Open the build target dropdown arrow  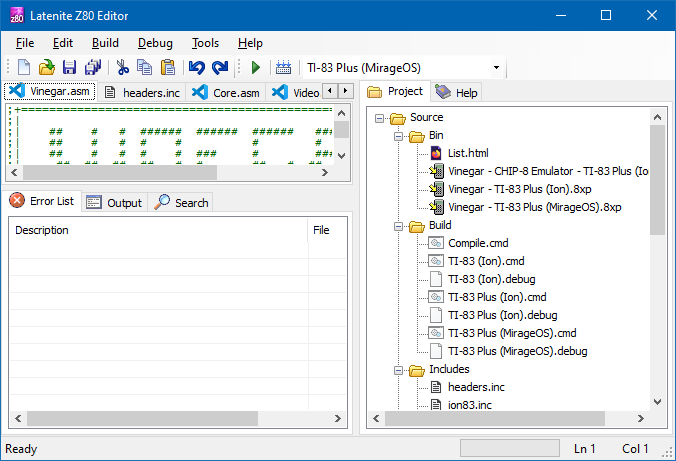(496, 68)
